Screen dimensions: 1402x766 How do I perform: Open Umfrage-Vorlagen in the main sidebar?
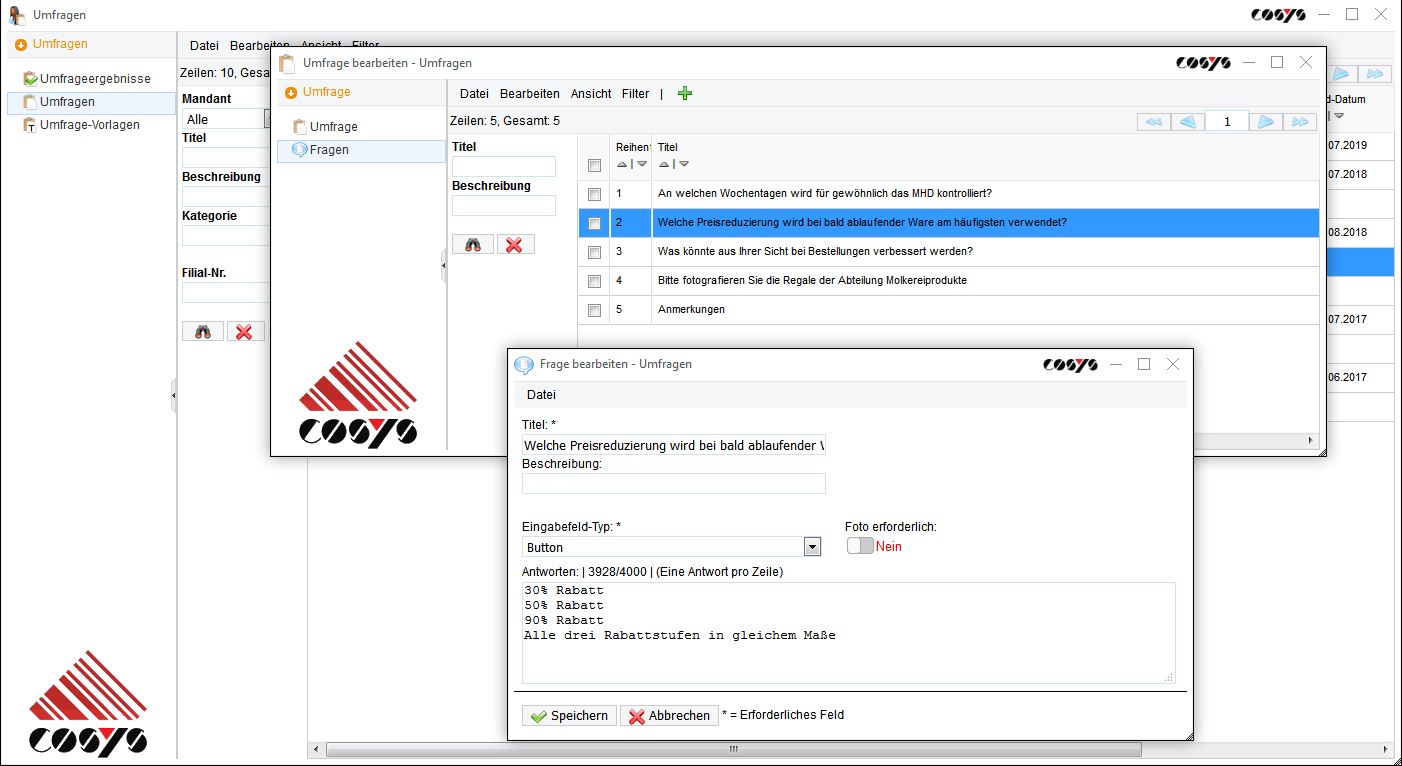[81, 125]
